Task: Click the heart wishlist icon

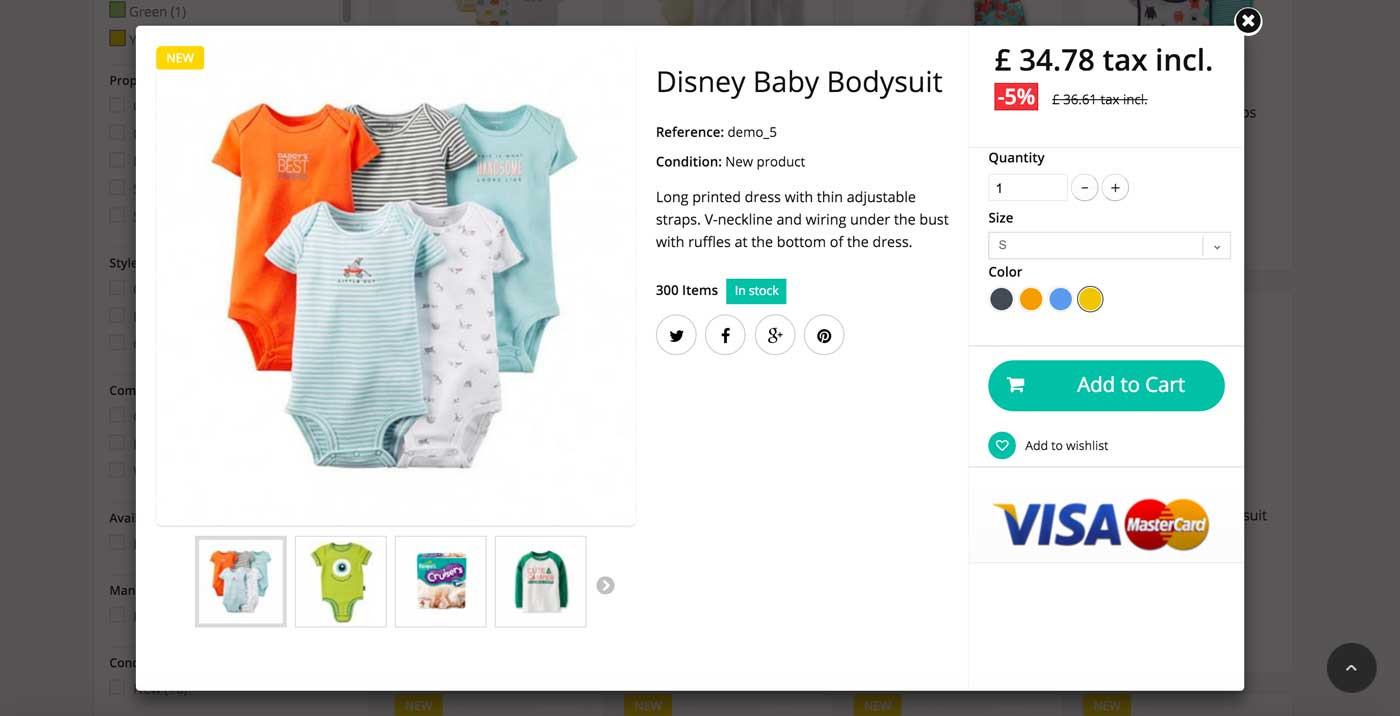Action: [x=1002, y=446]
